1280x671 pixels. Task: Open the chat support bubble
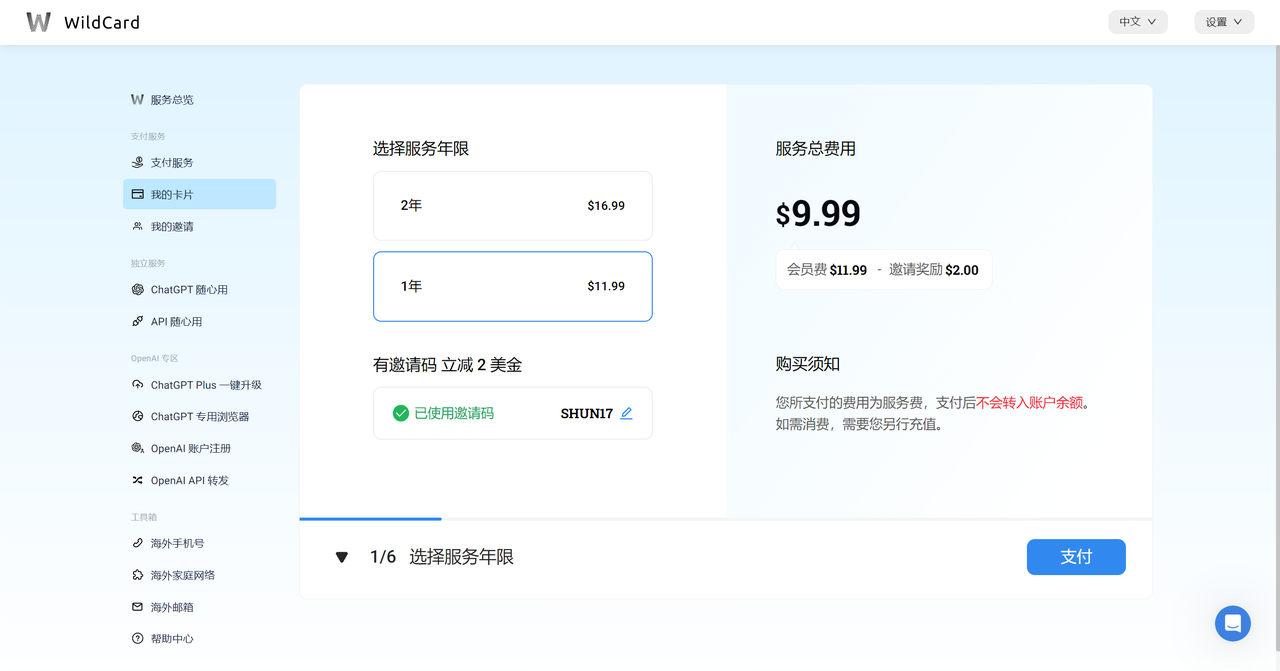pyautogui.click(x=1233, y=623)
